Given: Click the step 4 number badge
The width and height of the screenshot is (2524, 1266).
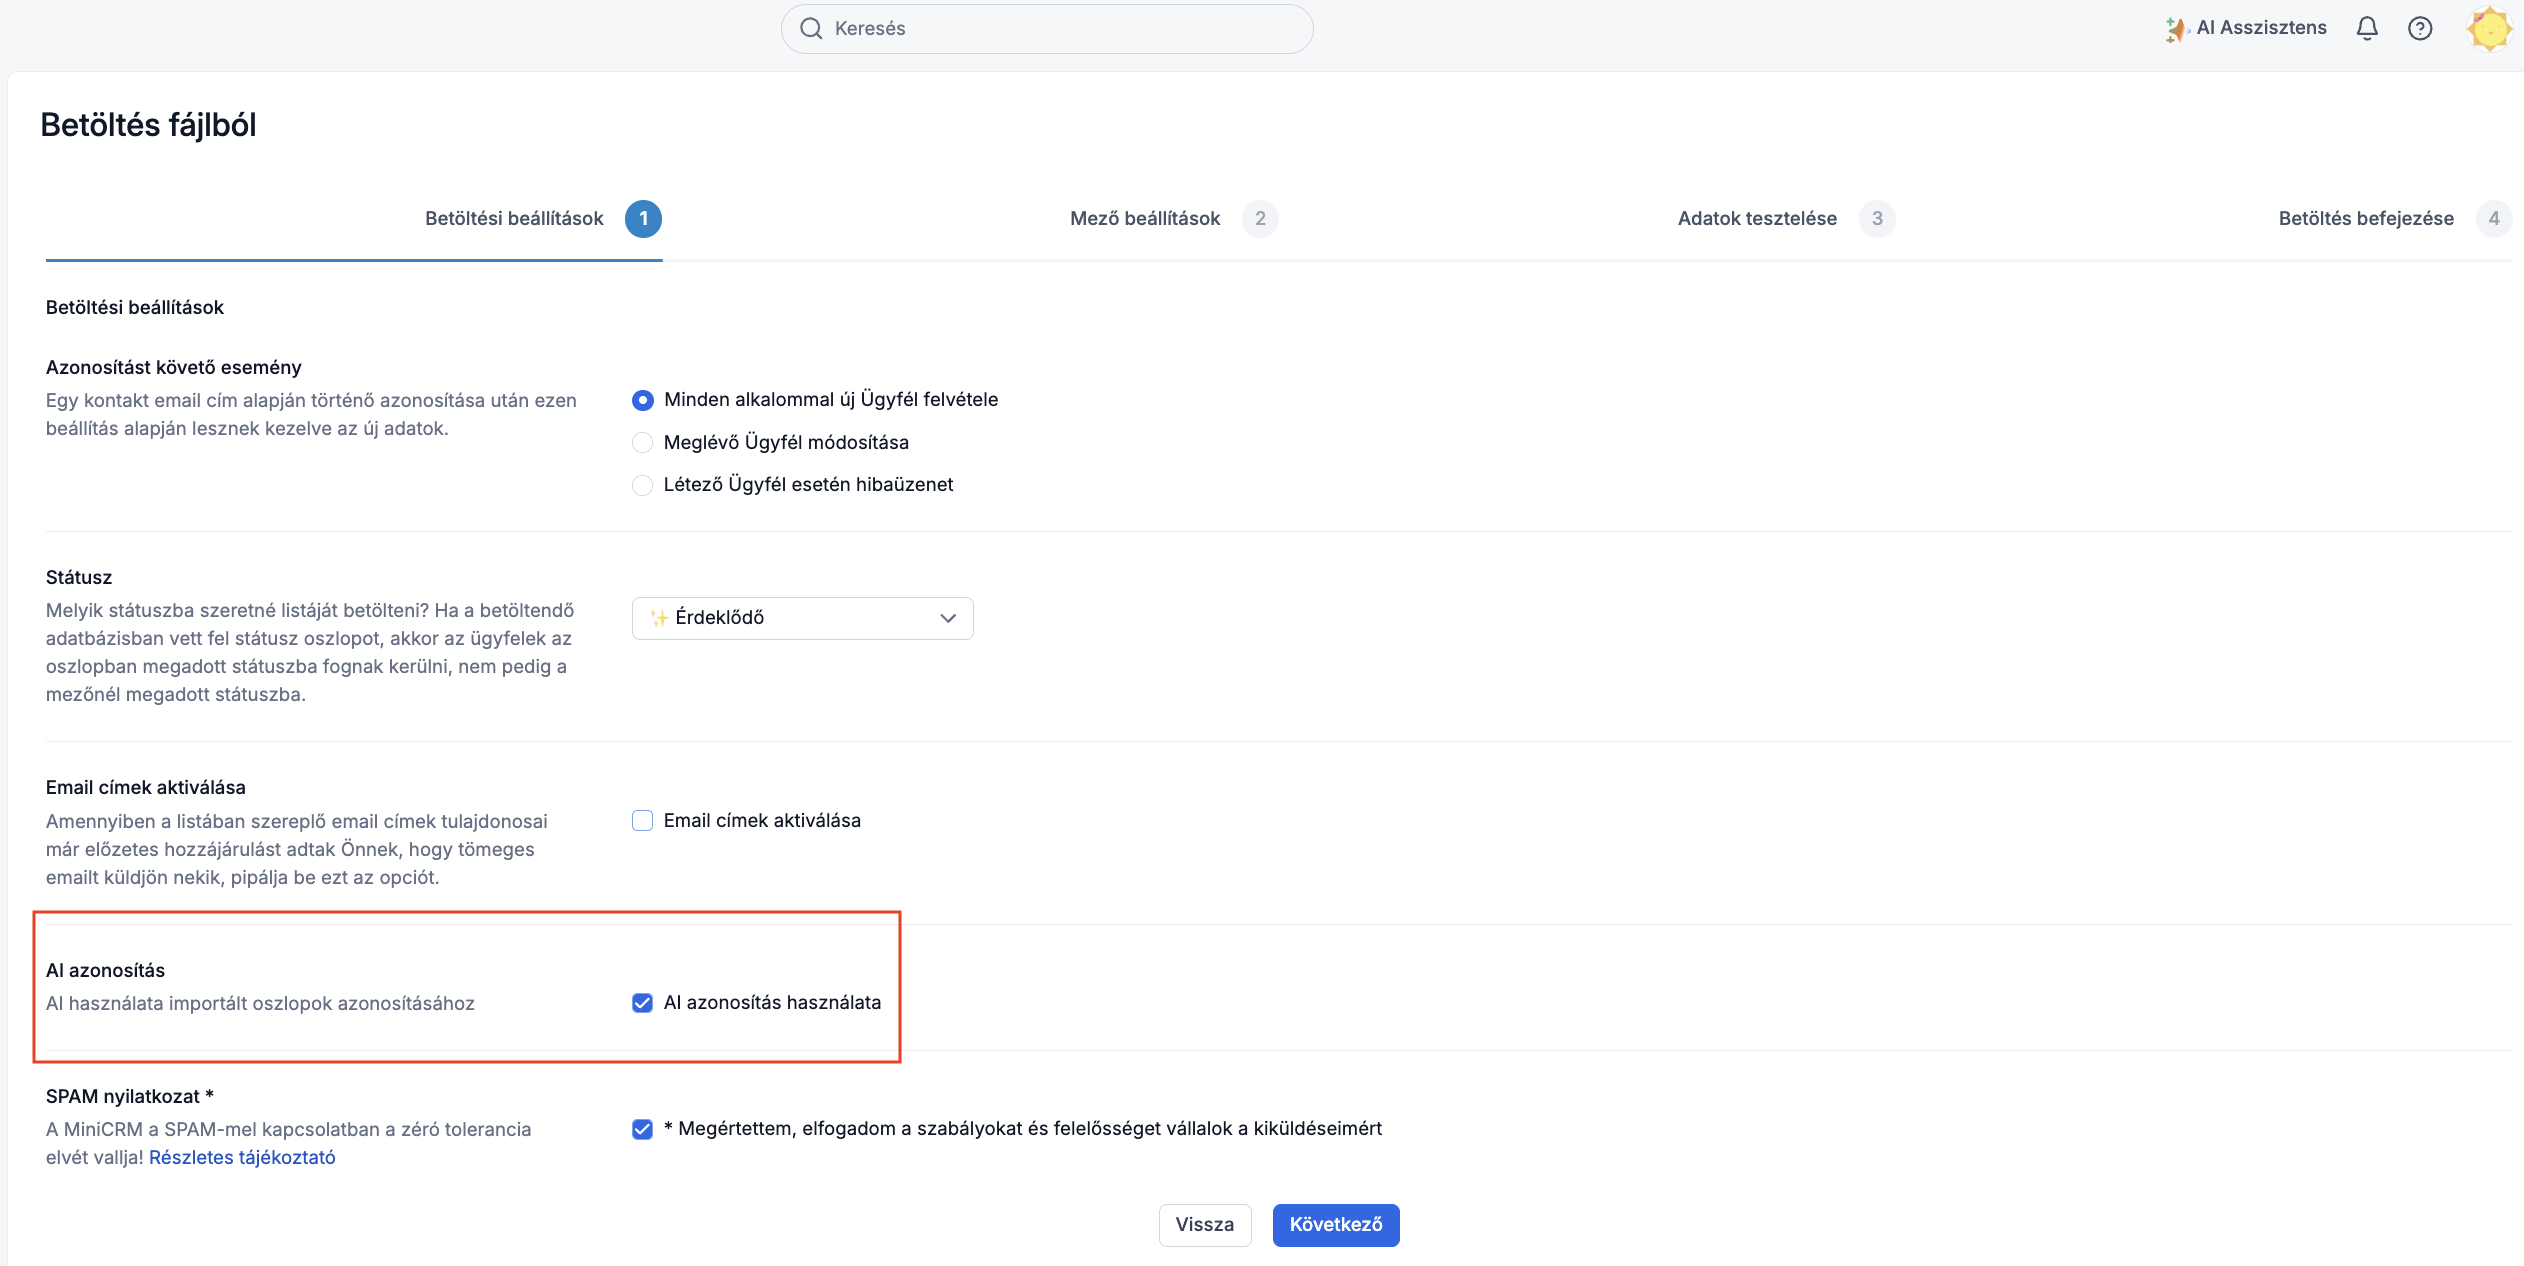Looking at the screenshot, I should pyautogui.click(x=2493, y=218).
